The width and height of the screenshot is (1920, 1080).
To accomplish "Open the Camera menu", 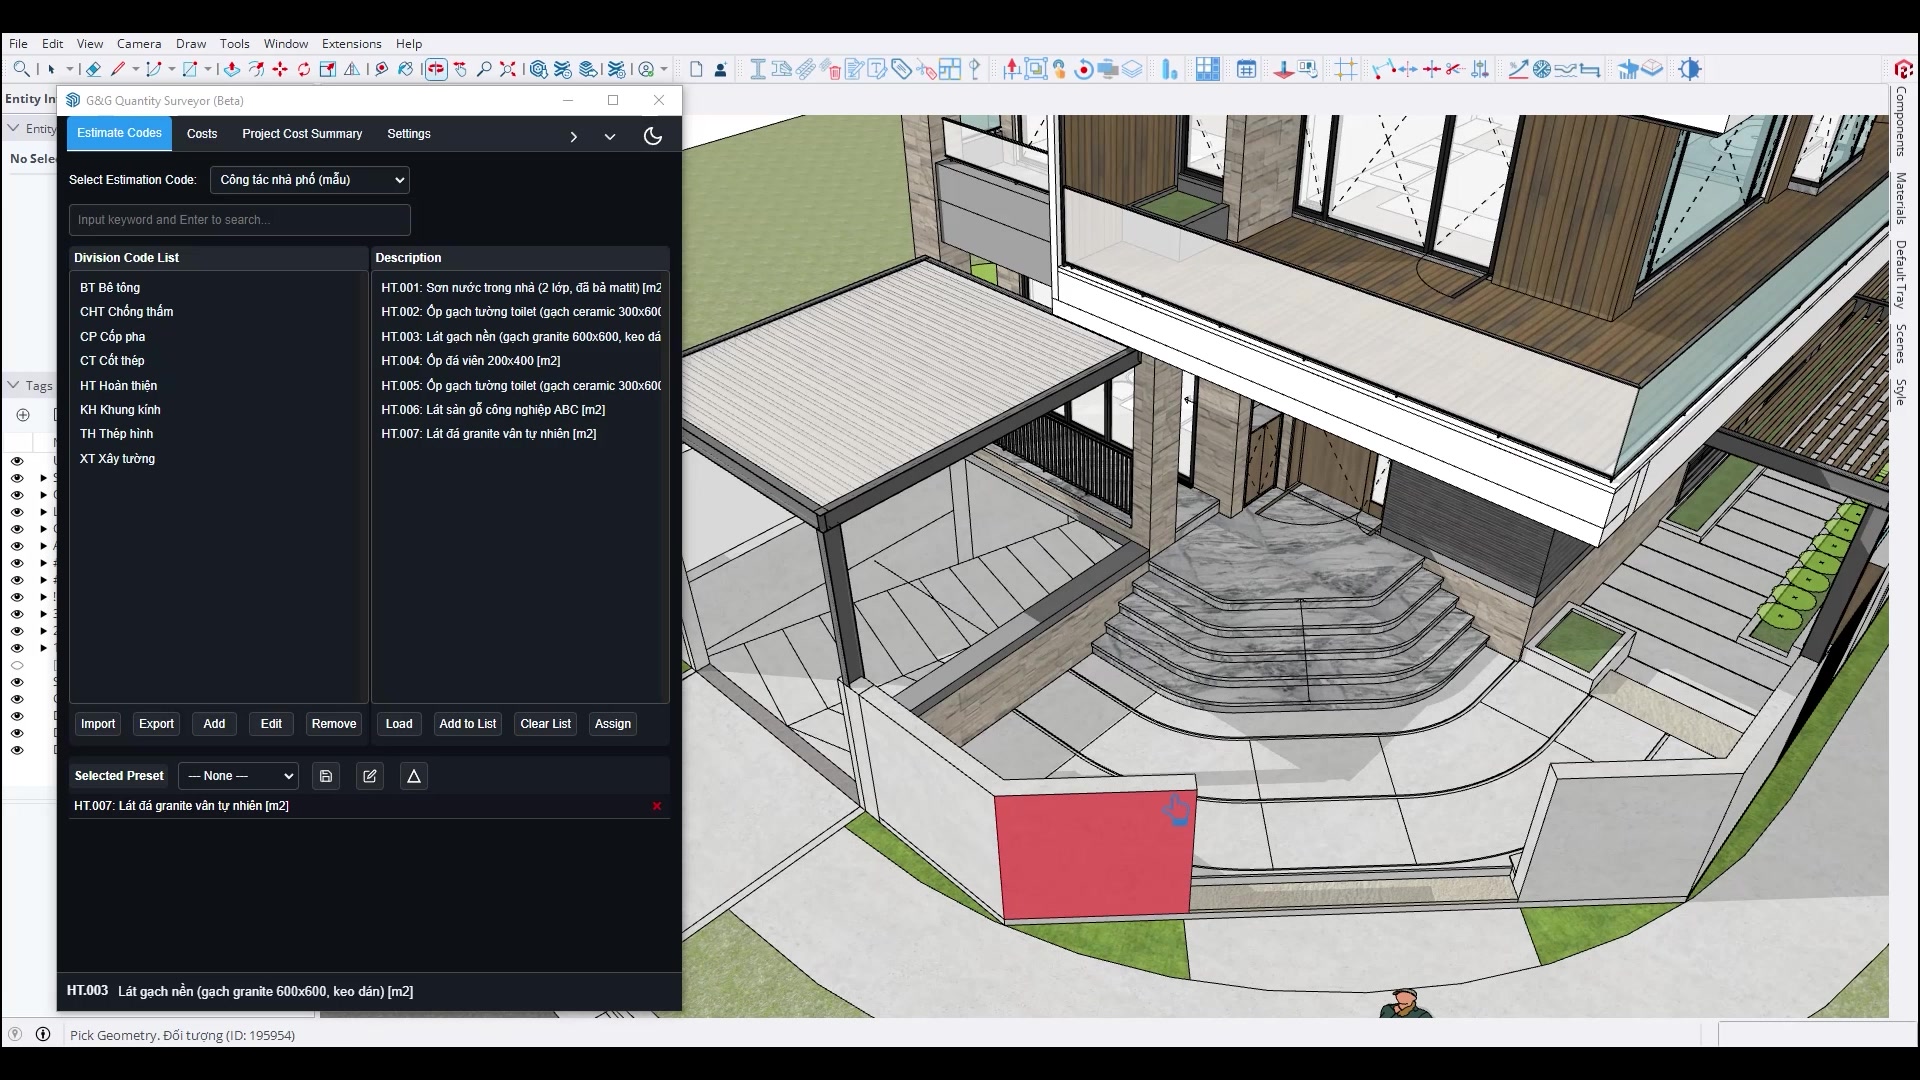I will point(139,44).
